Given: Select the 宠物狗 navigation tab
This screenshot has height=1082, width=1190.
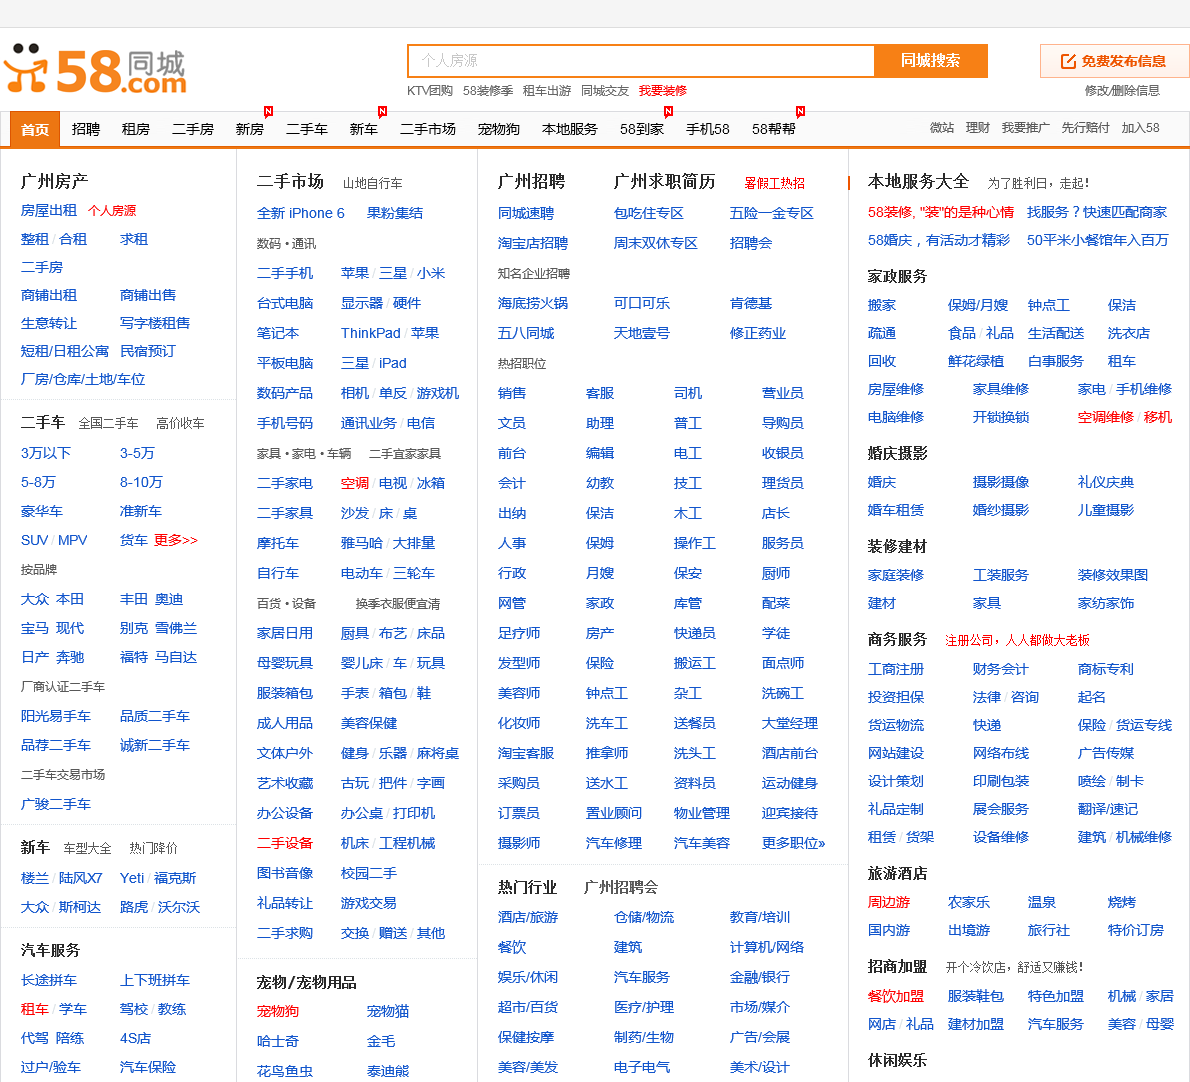Looking at the screenshot, I should coord(499,129).
